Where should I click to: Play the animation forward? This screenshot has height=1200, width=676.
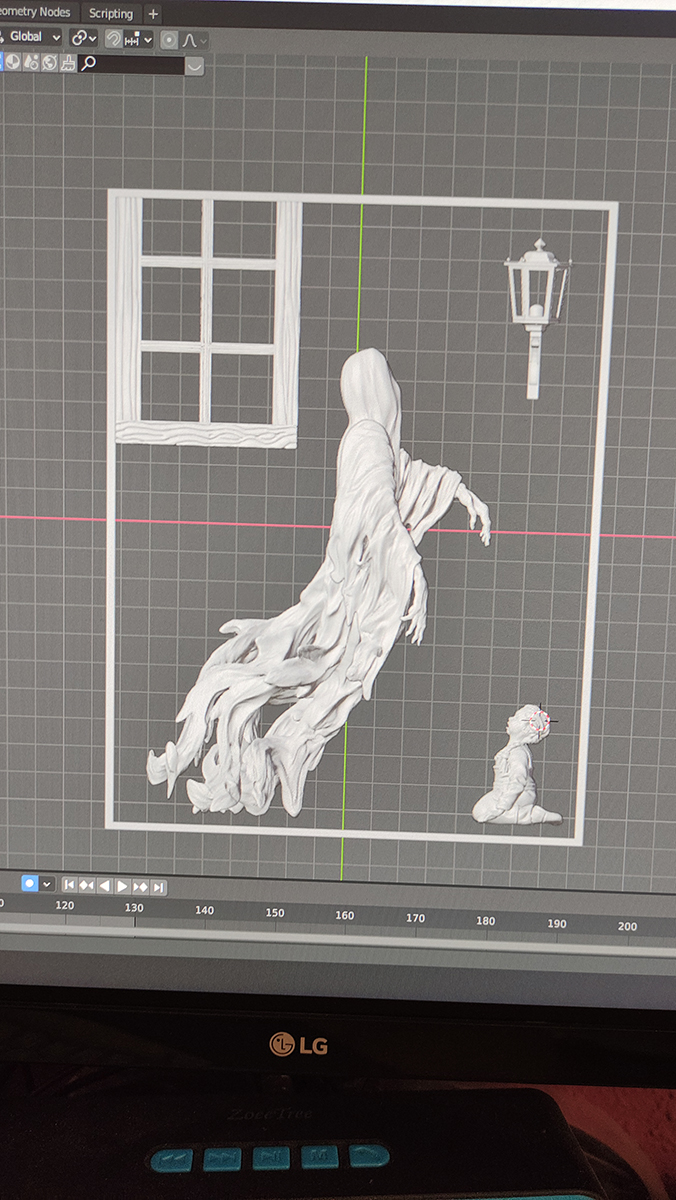[122, 886]
